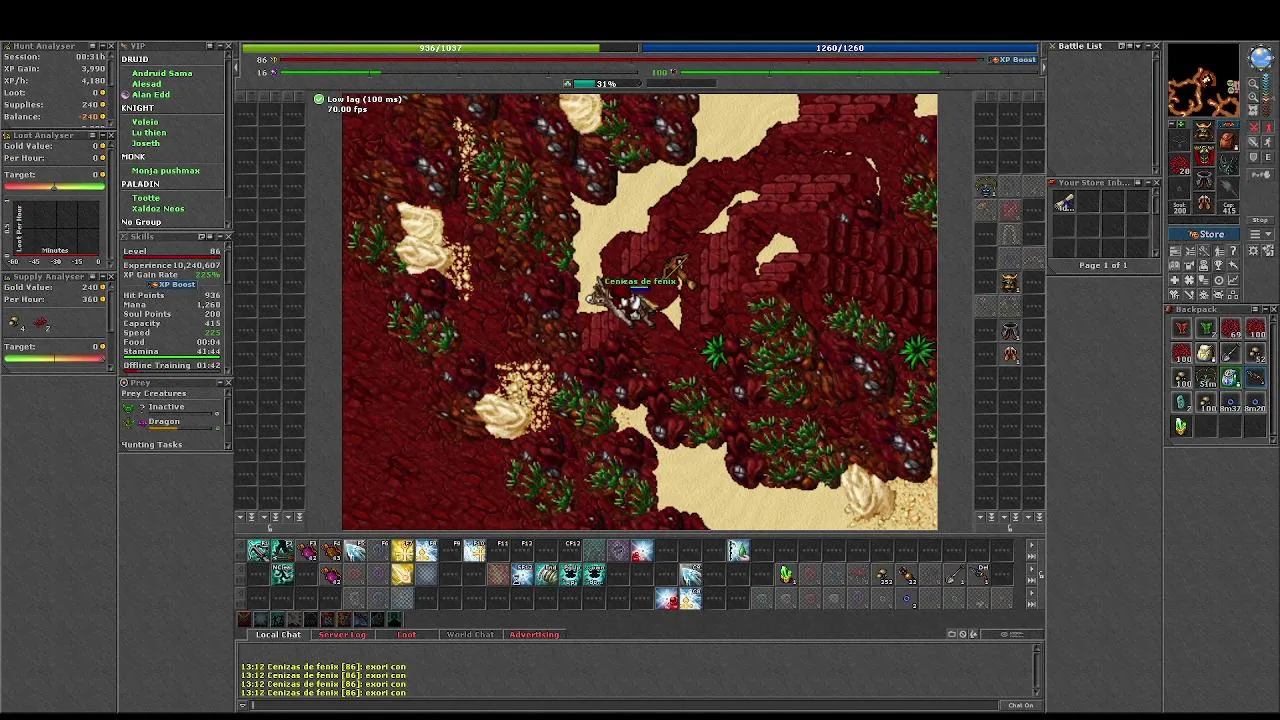Image resolution: width=1280 pixels, height=720 pixels.
Task: Open the Store button options dropdown
Action: 1259,234
